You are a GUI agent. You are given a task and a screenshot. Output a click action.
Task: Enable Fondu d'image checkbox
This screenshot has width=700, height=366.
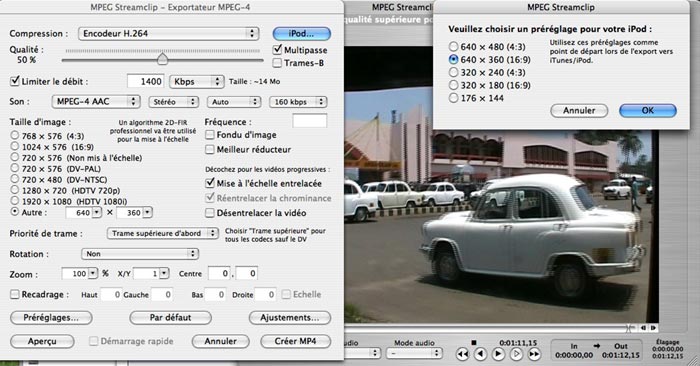click(x=209, y=135)
